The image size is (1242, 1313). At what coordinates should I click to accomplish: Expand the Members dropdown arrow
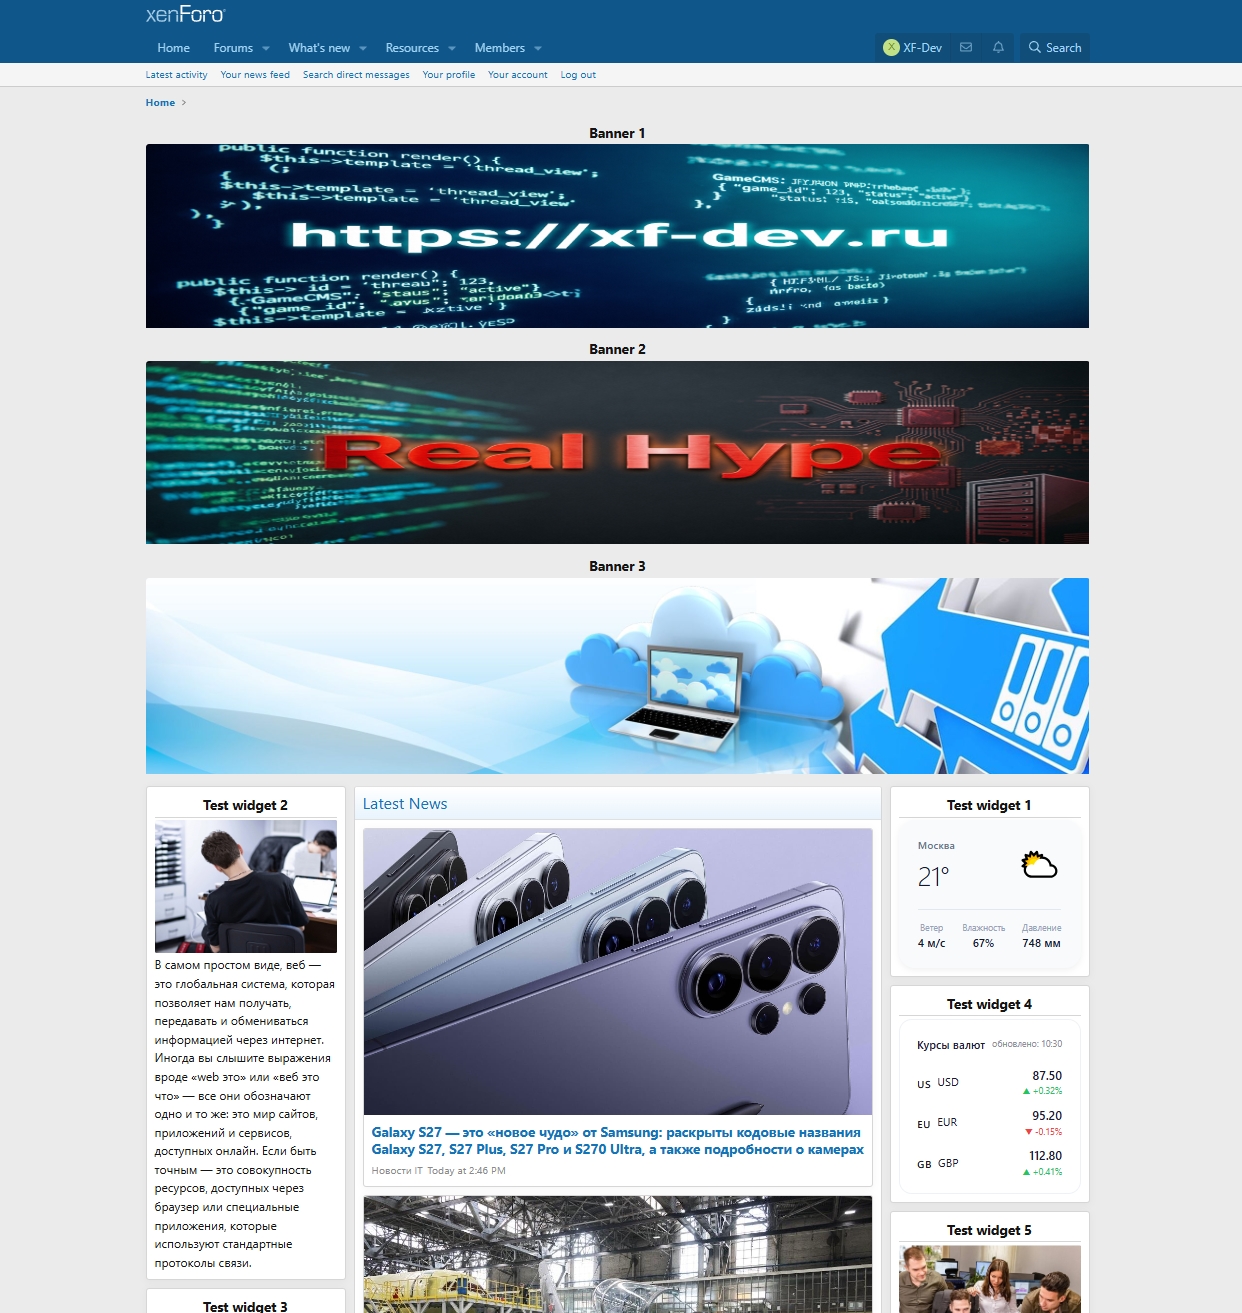coord(538,48)
